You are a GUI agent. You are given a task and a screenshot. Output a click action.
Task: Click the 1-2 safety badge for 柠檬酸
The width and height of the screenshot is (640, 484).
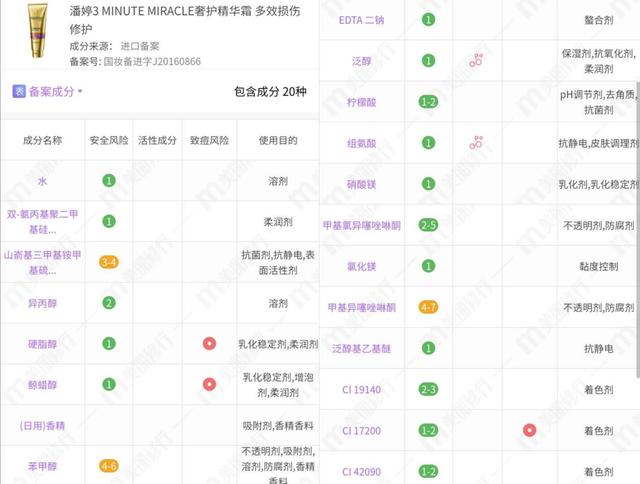point(428,102)
